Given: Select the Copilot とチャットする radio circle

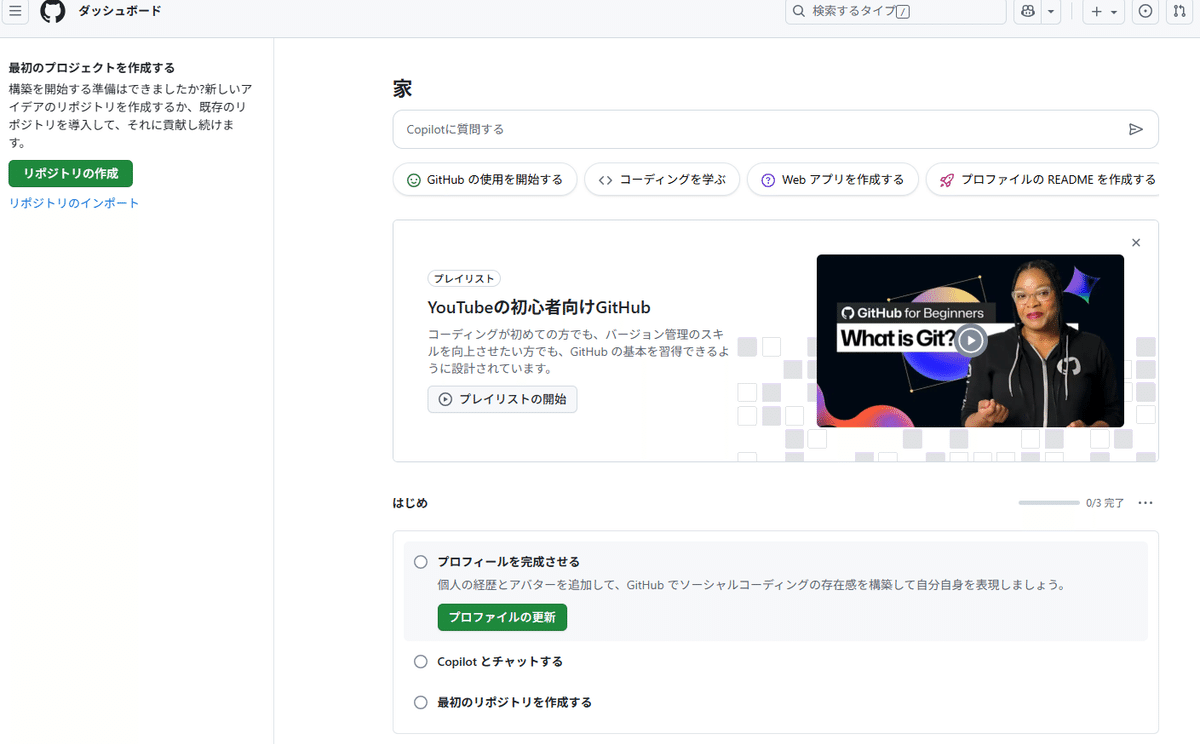Looking at the screenshot, I should [421, 662].
